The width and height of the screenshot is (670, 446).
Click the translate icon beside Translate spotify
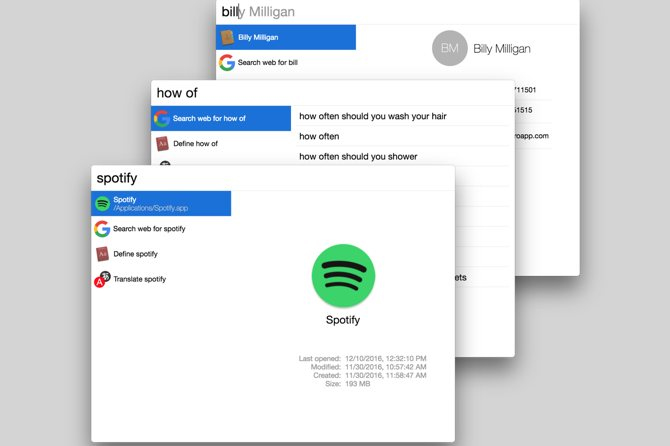point(102,279)
